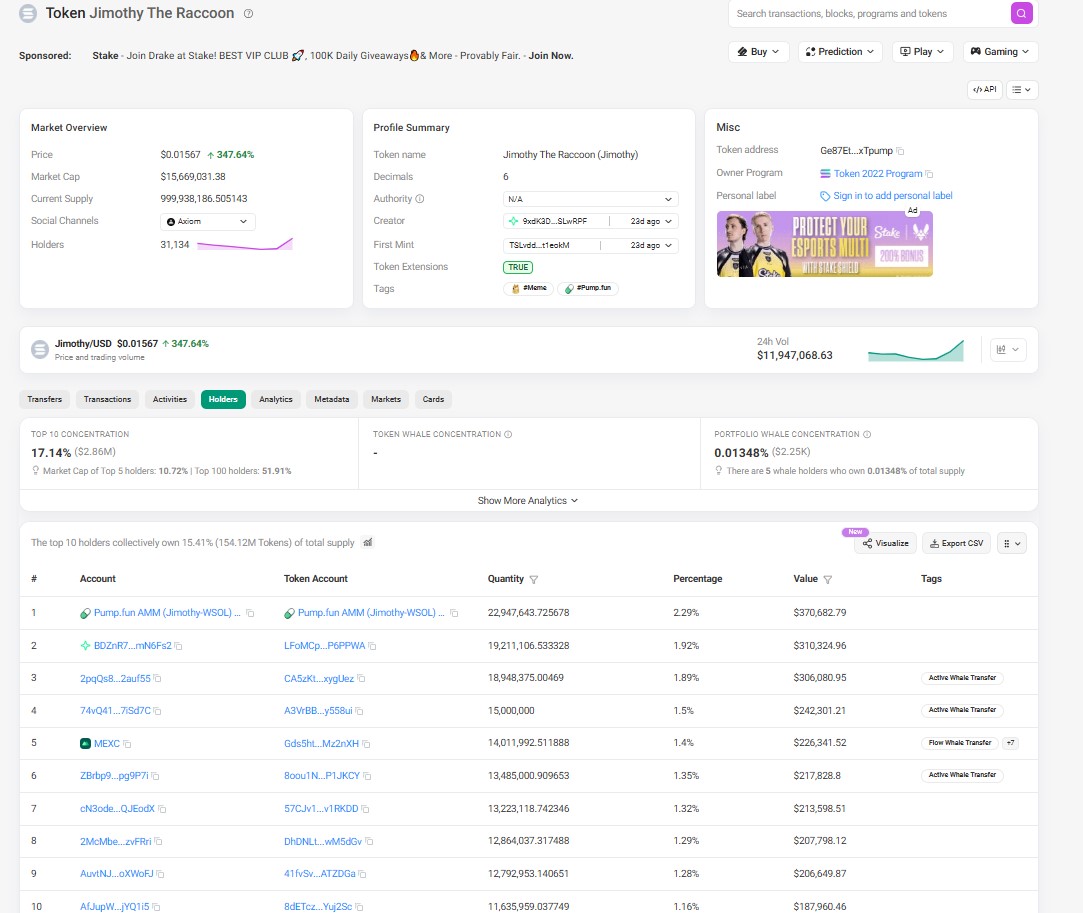1083x913 pixels.
Task: Copy the Pump.fun AMM account address
Action: click(x=250, y=613)
